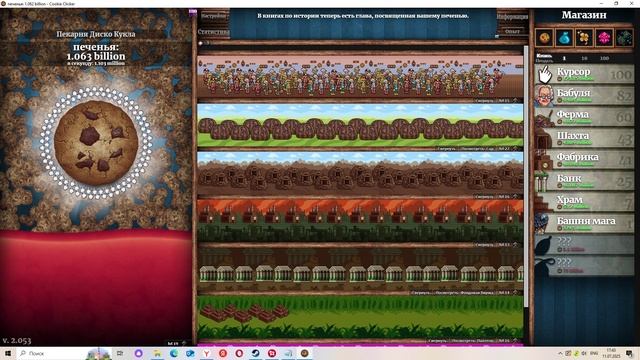Open File Explorer from the taskbar
Screen dimensions: 640x360
[x=157, y=353]
